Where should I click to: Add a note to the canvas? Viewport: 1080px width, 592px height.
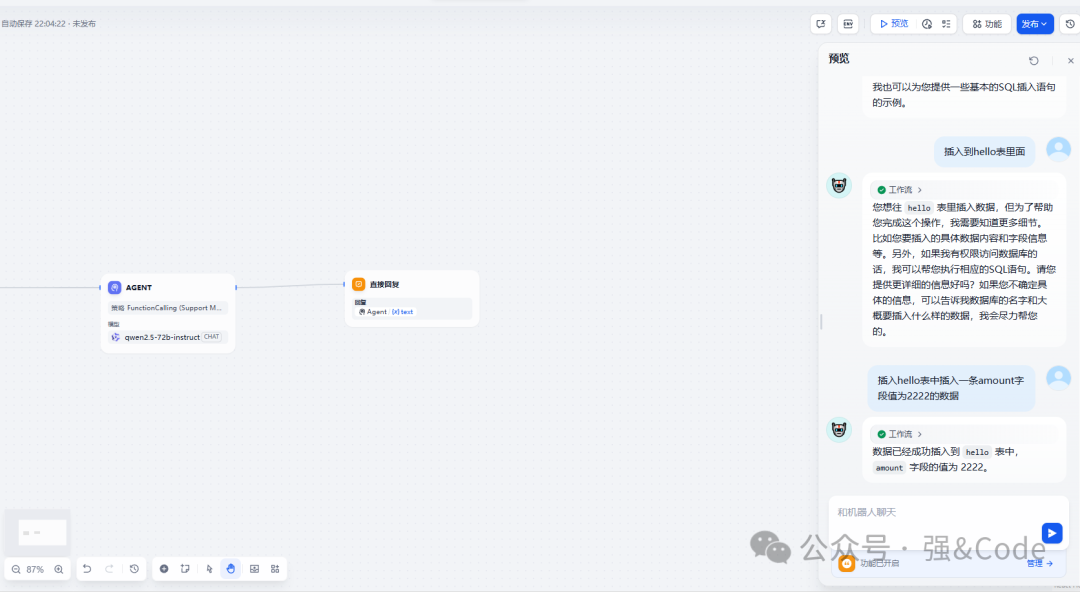pyautogui.click(x=185, y=569)
